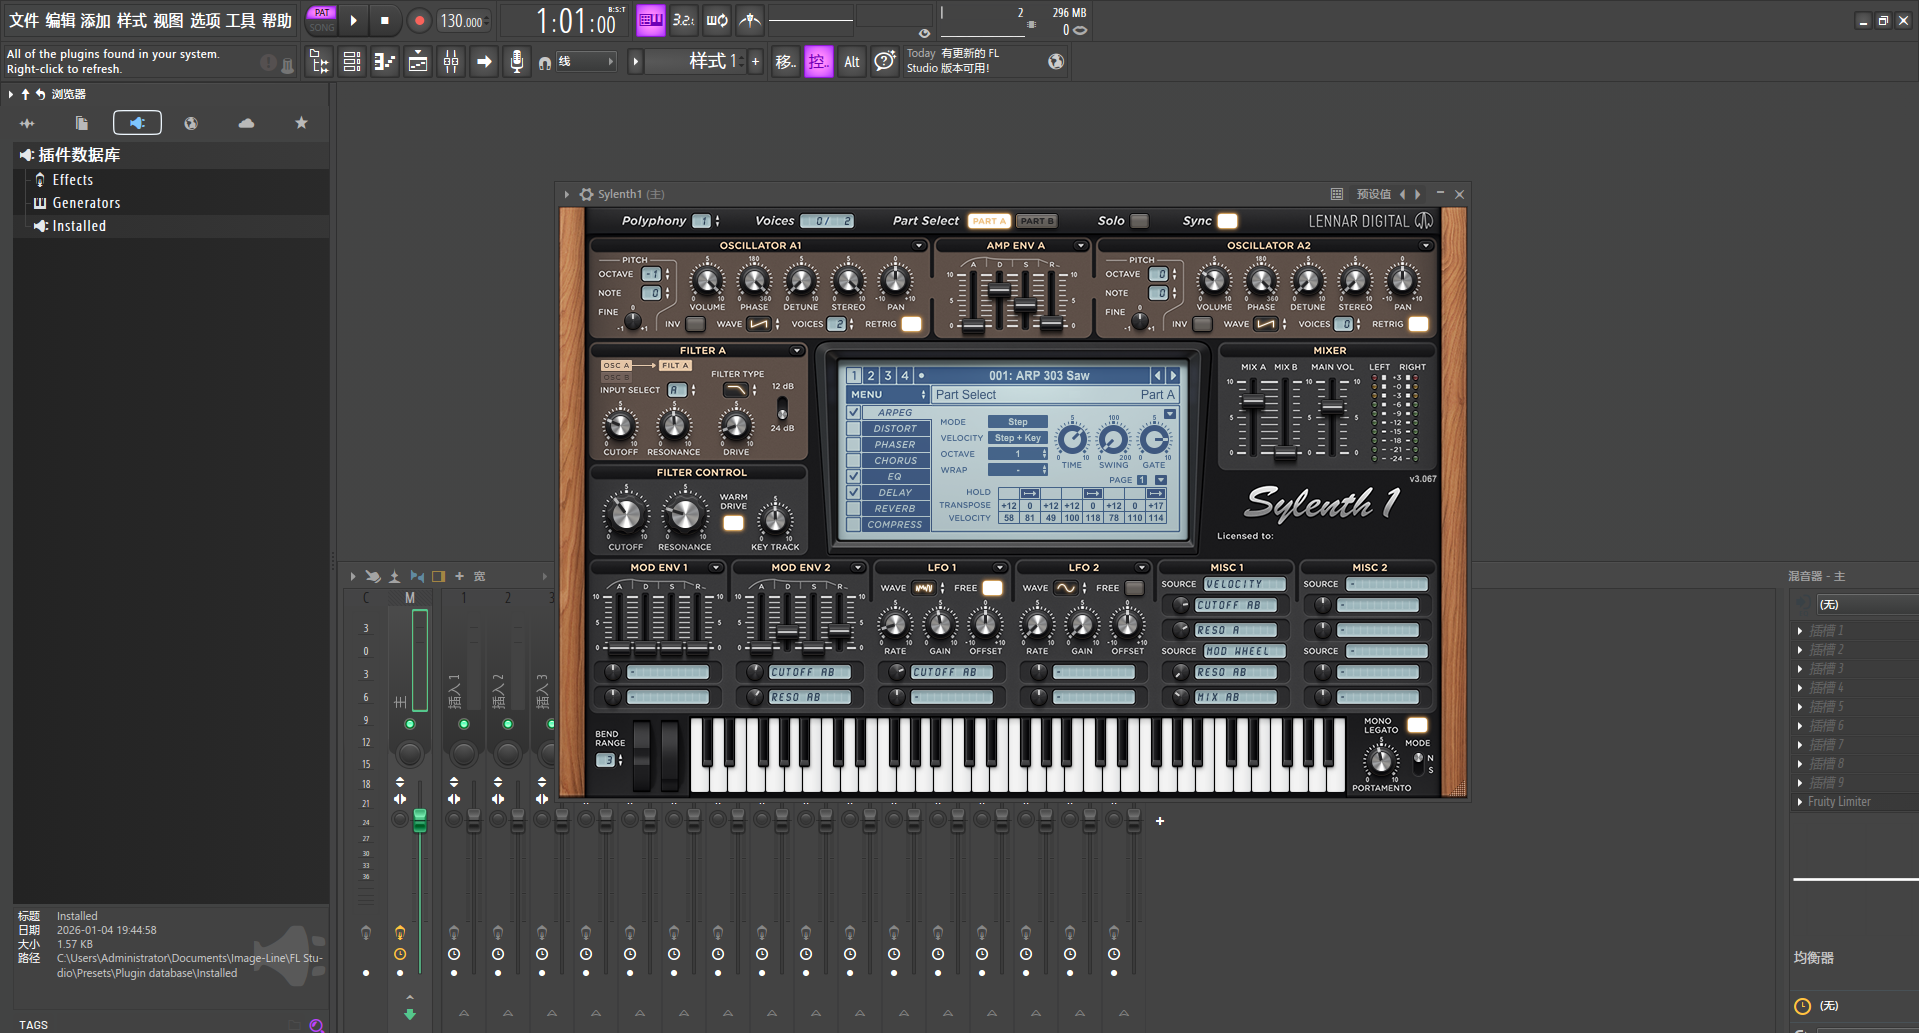
Task: Expand the Generators folder in the plugin database
Action: (x=86, y=203)
